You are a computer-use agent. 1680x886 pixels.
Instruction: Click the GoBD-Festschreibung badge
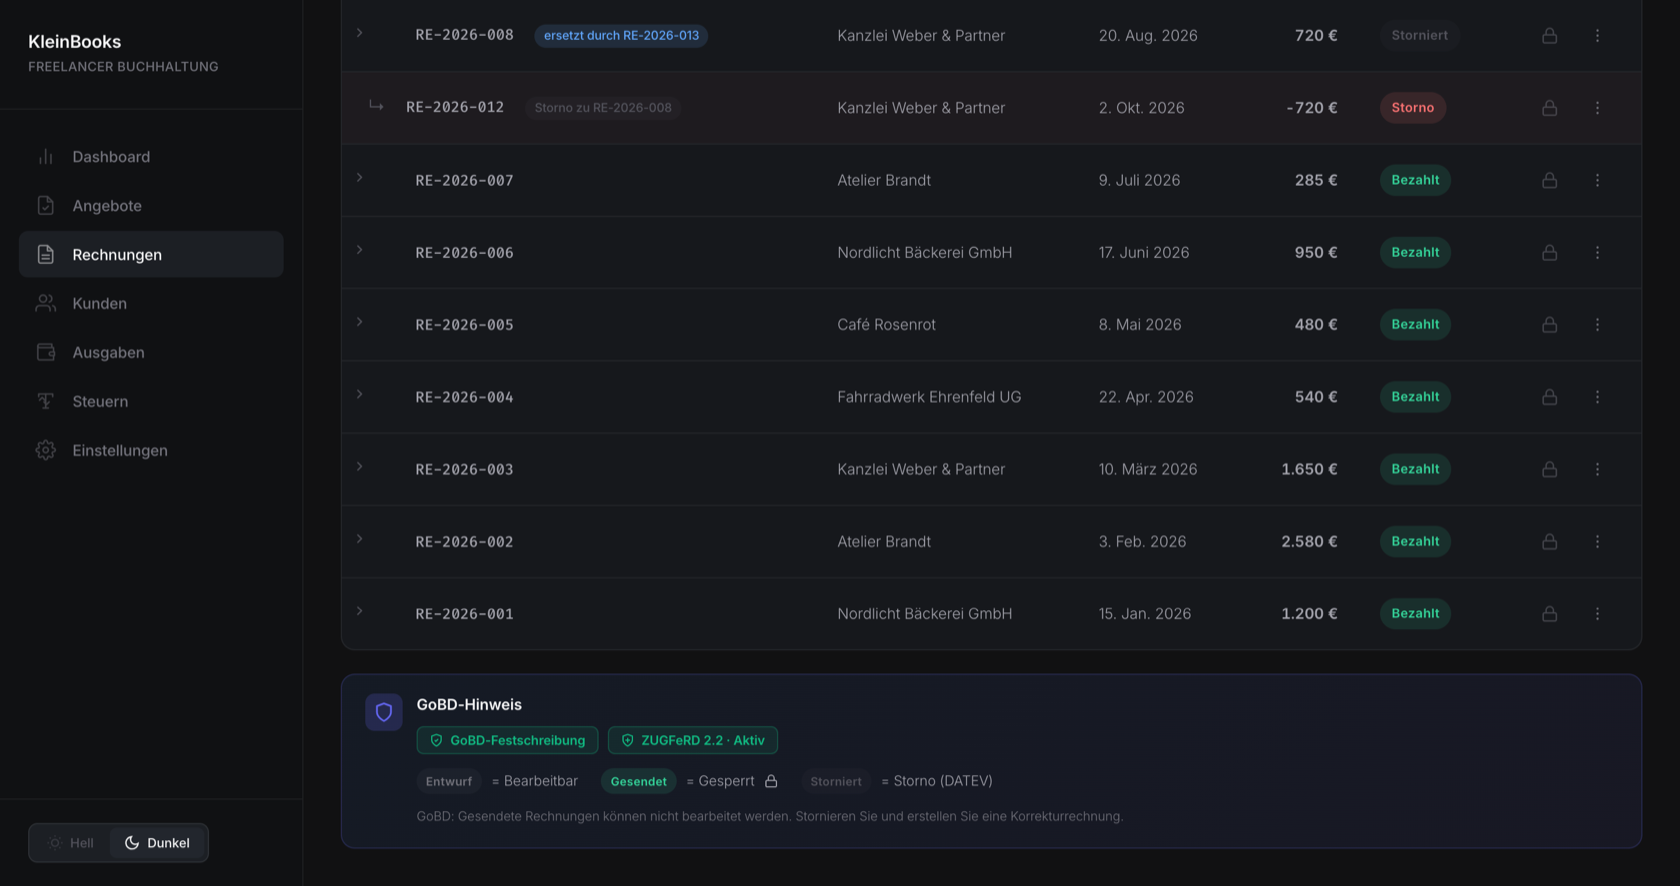pos(507,740)
